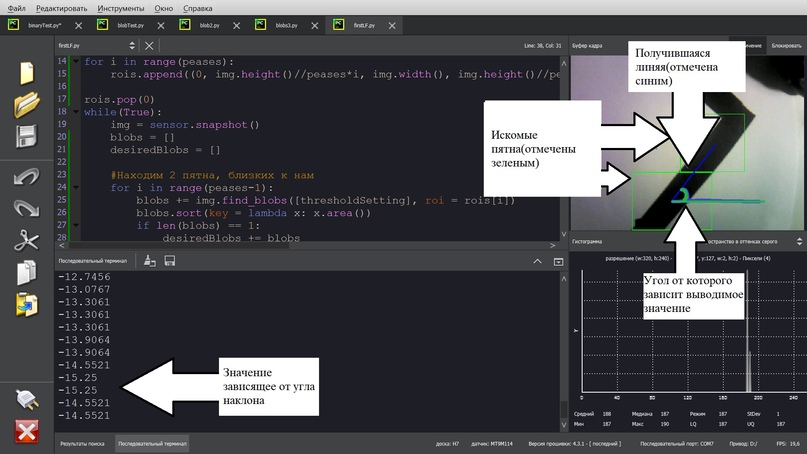Save terminal output with the disk icon
The height and width of the screenshot is (454, 807).
click(170, 261)
